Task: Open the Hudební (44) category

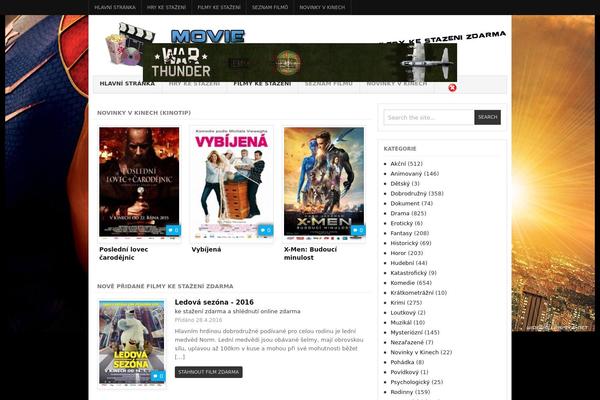Action: (x=409, y=263)
